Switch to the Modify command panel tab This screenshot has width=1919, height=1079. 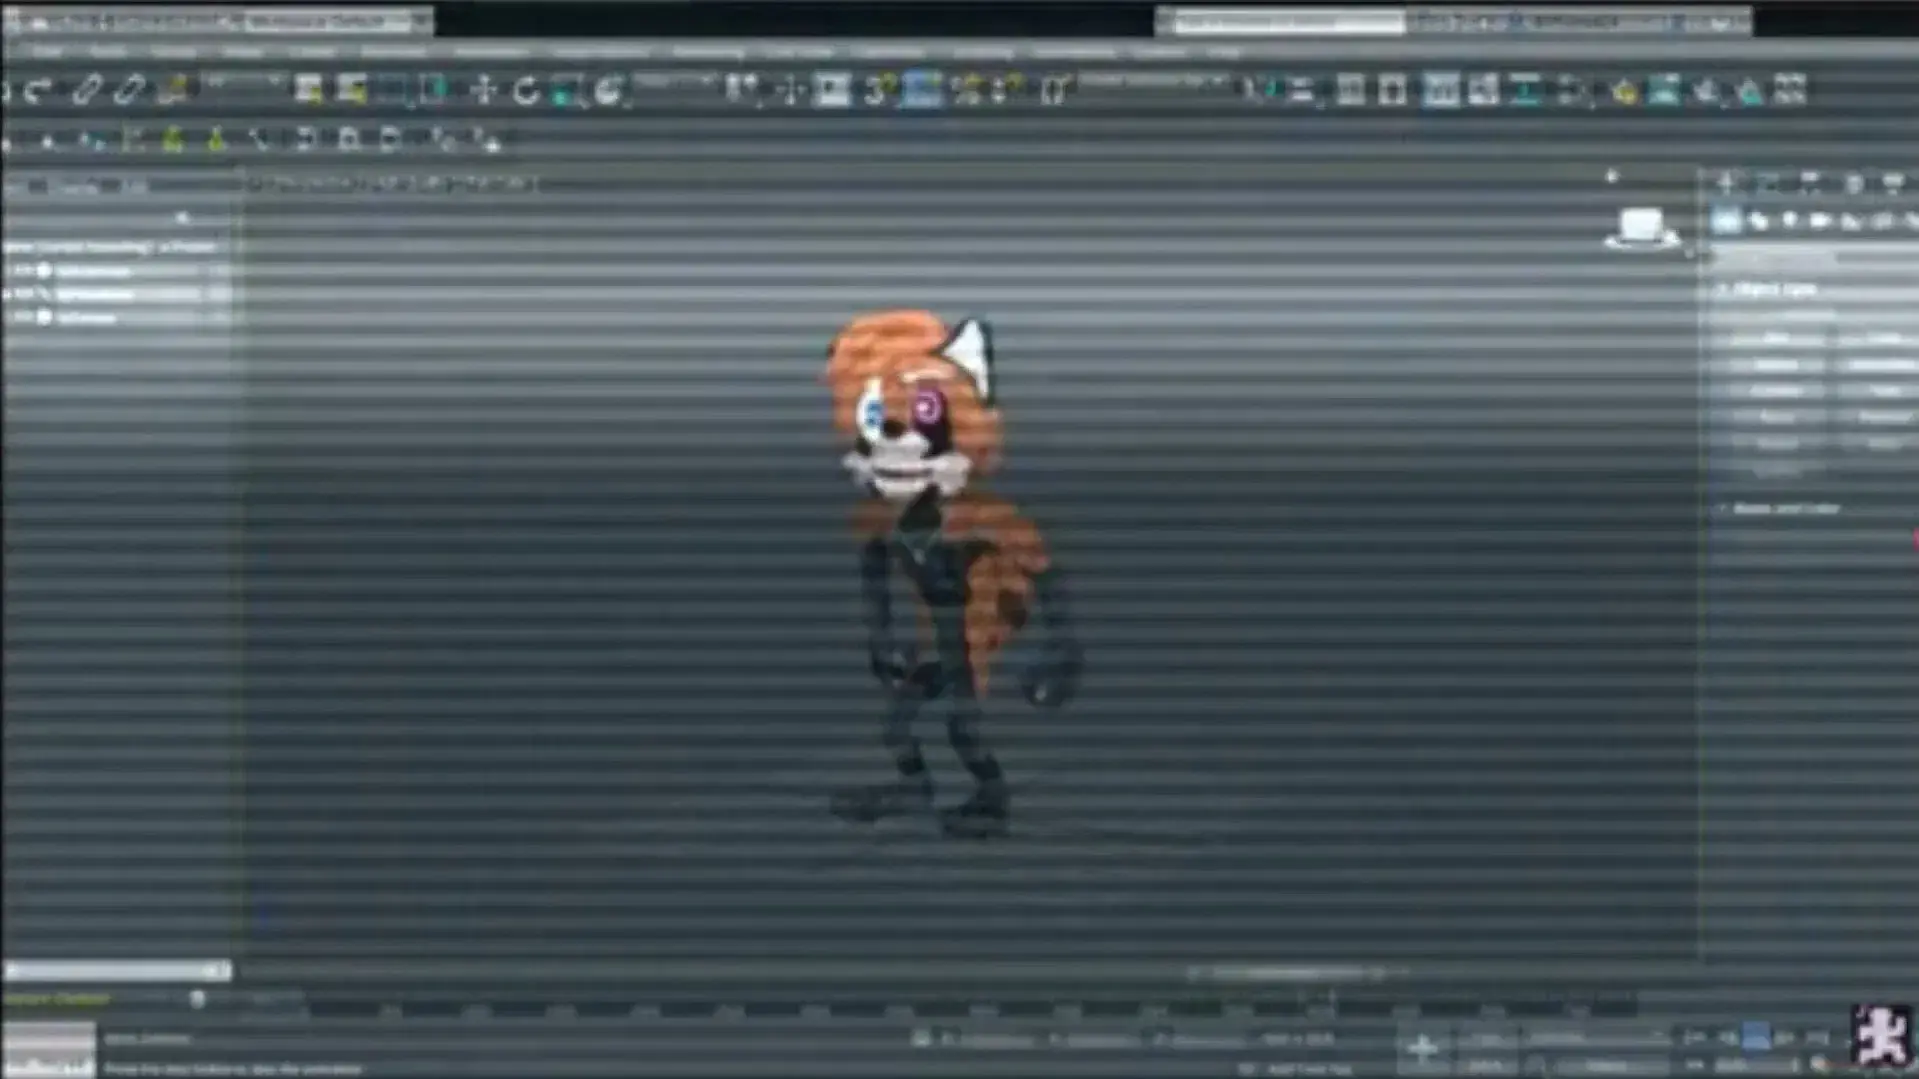click(x=1769, y=184)
